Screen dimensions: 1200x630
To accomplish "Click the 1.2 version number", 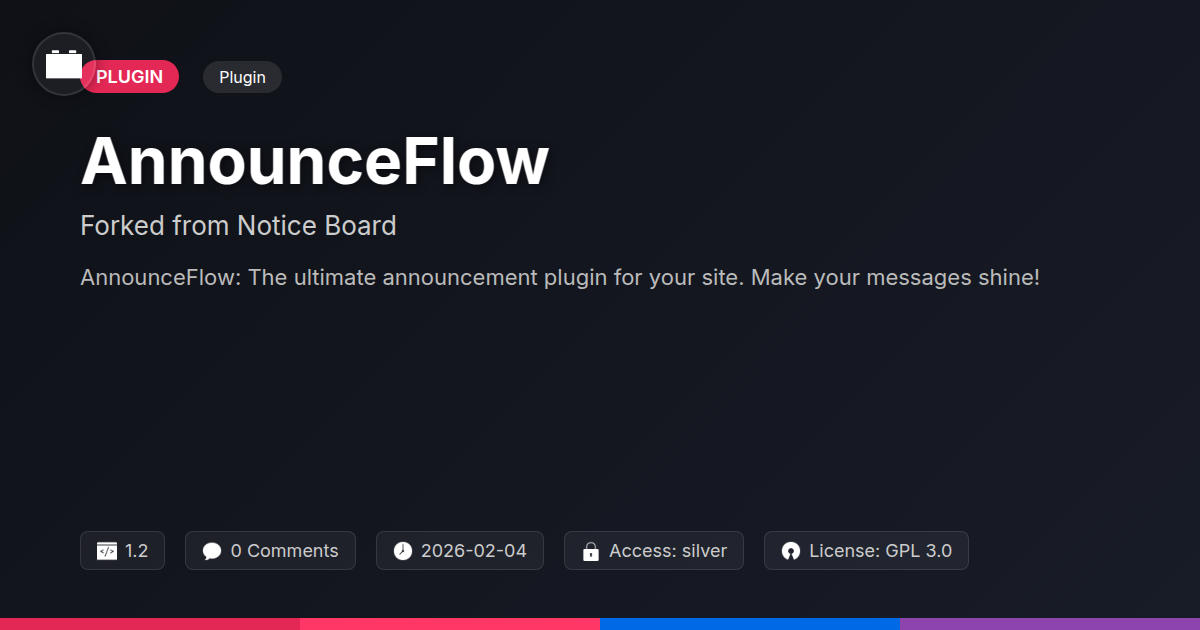I will coord(137,551).
